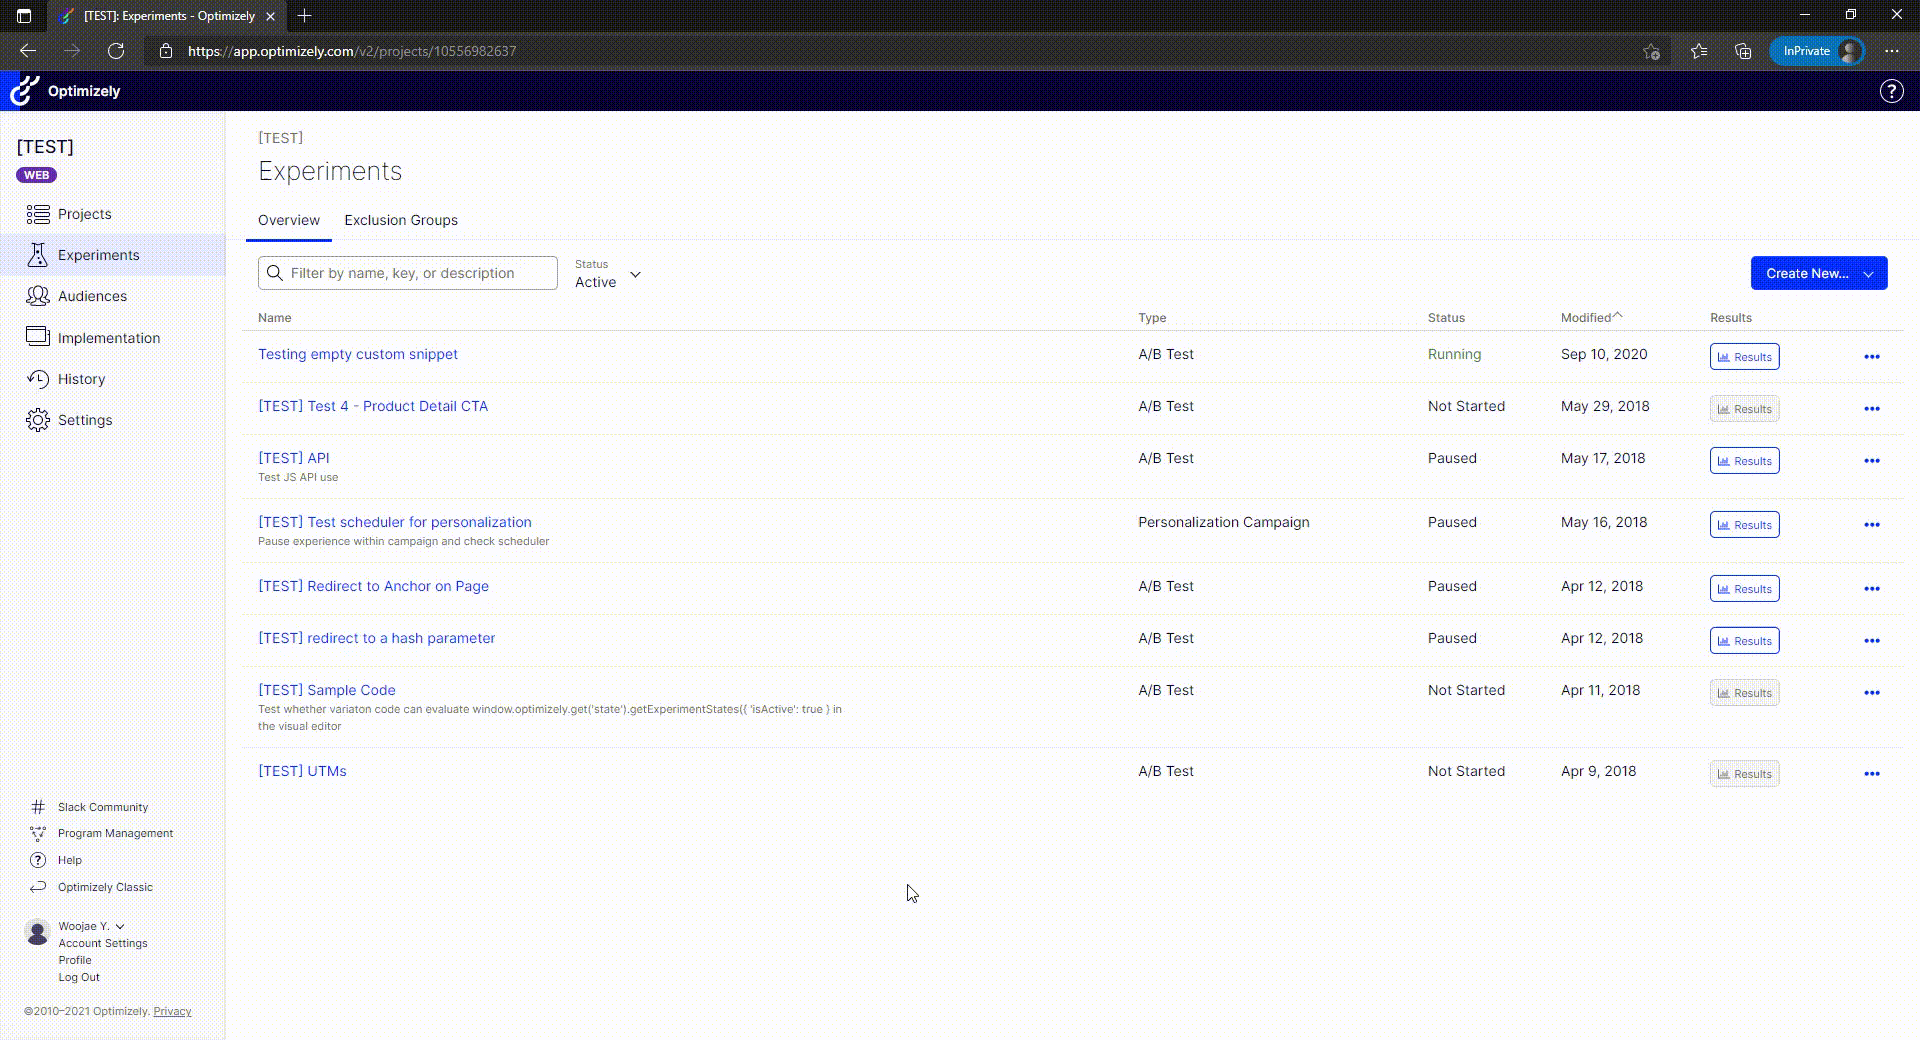The width and height of the screenshot is (1920, 1040).
Task: Open more actions for Test scheduler for personalization
Action: click(1871, 525)
